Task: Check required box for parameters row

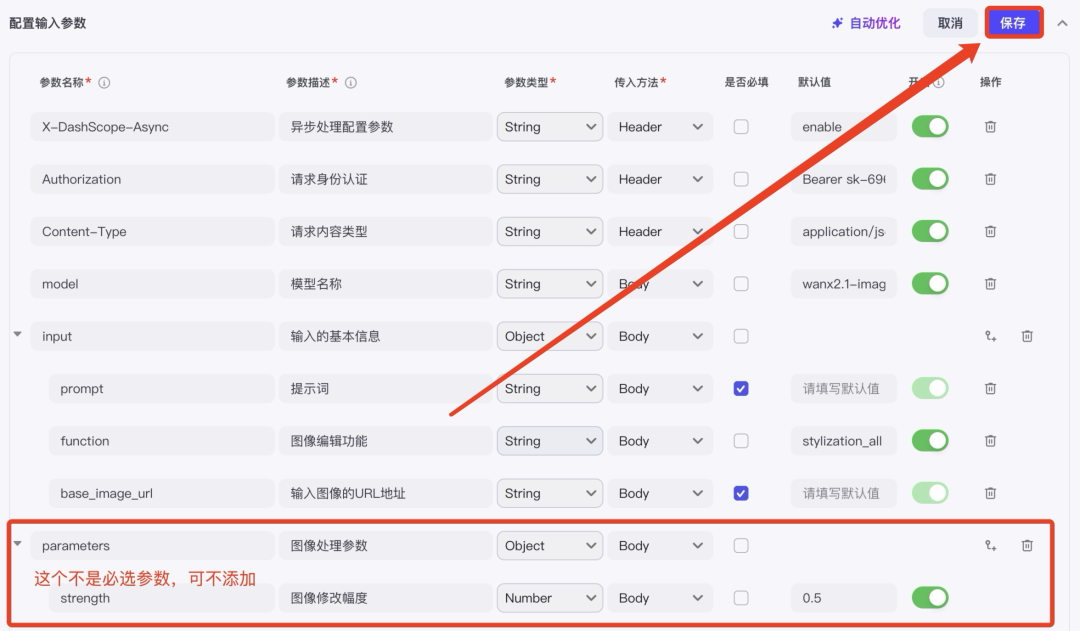Action: [741, 546]
